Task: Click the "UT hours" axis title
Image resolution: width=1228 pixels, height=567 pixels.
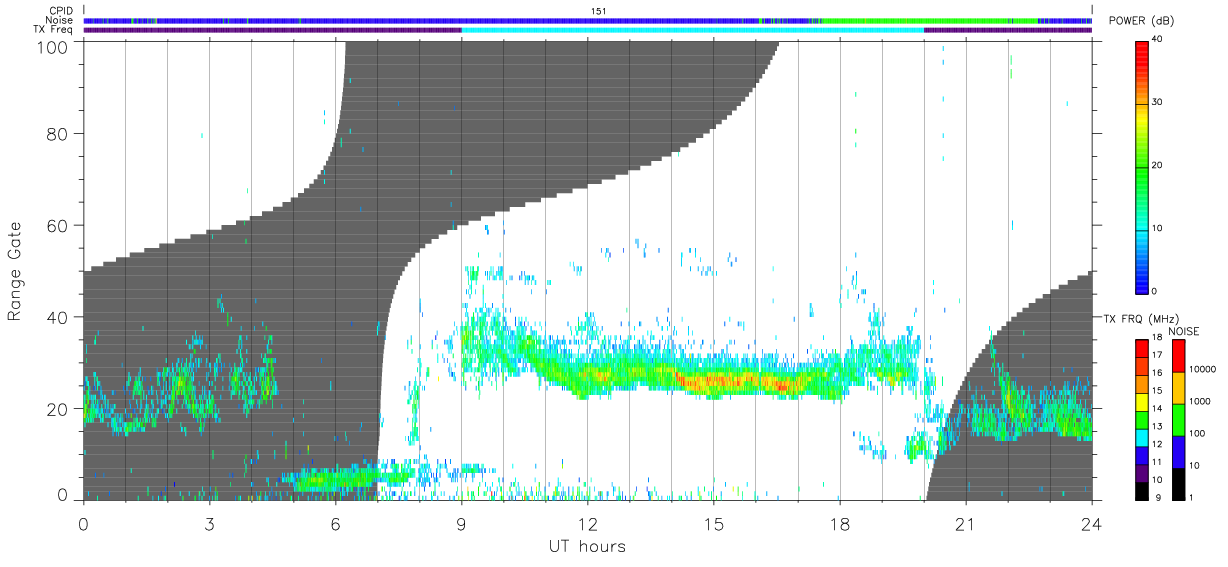Action: pyautogui.click(x=586, y=547)
